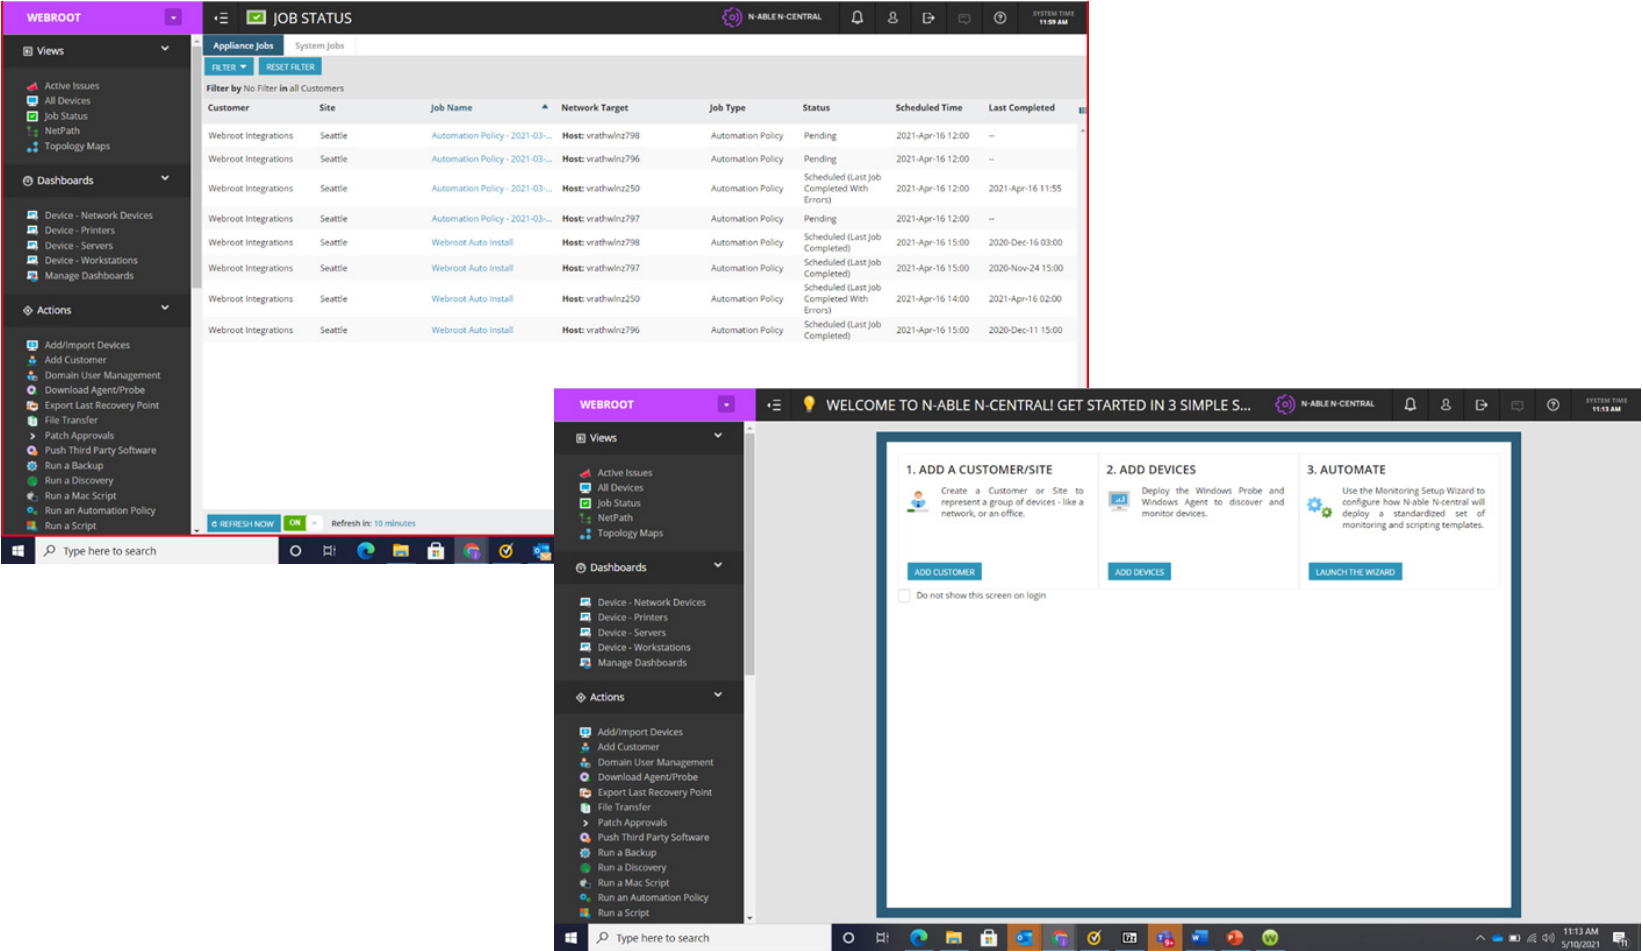Viewport: 1643px width, 951px height.
Task: Click the chat icon in Welcome window header
Action: click(1517, 405)
